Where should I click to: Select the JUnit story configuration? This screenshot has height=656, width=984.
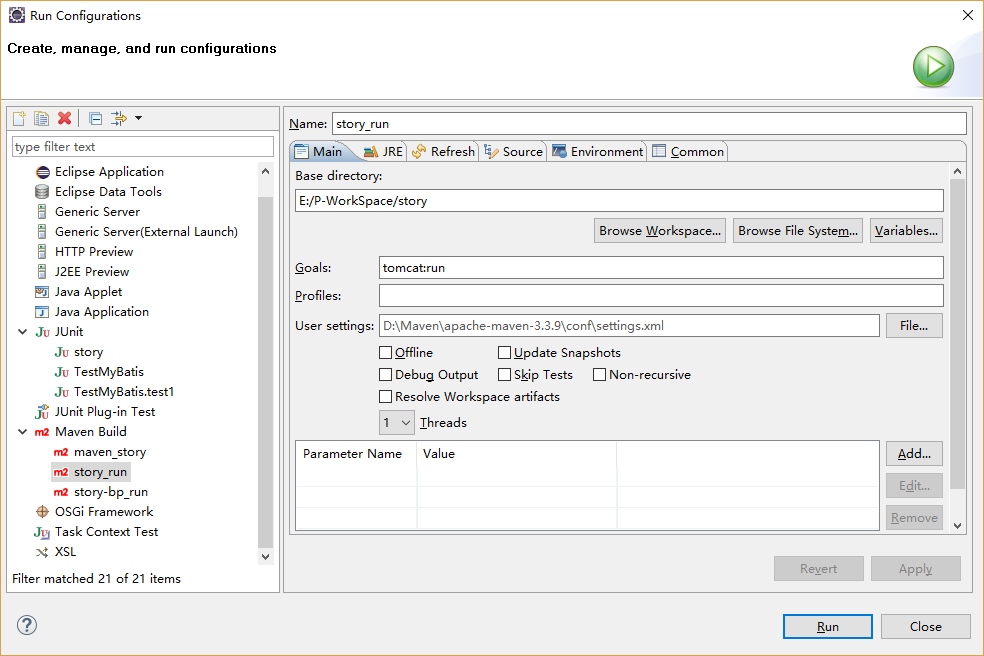pos(88,352)
